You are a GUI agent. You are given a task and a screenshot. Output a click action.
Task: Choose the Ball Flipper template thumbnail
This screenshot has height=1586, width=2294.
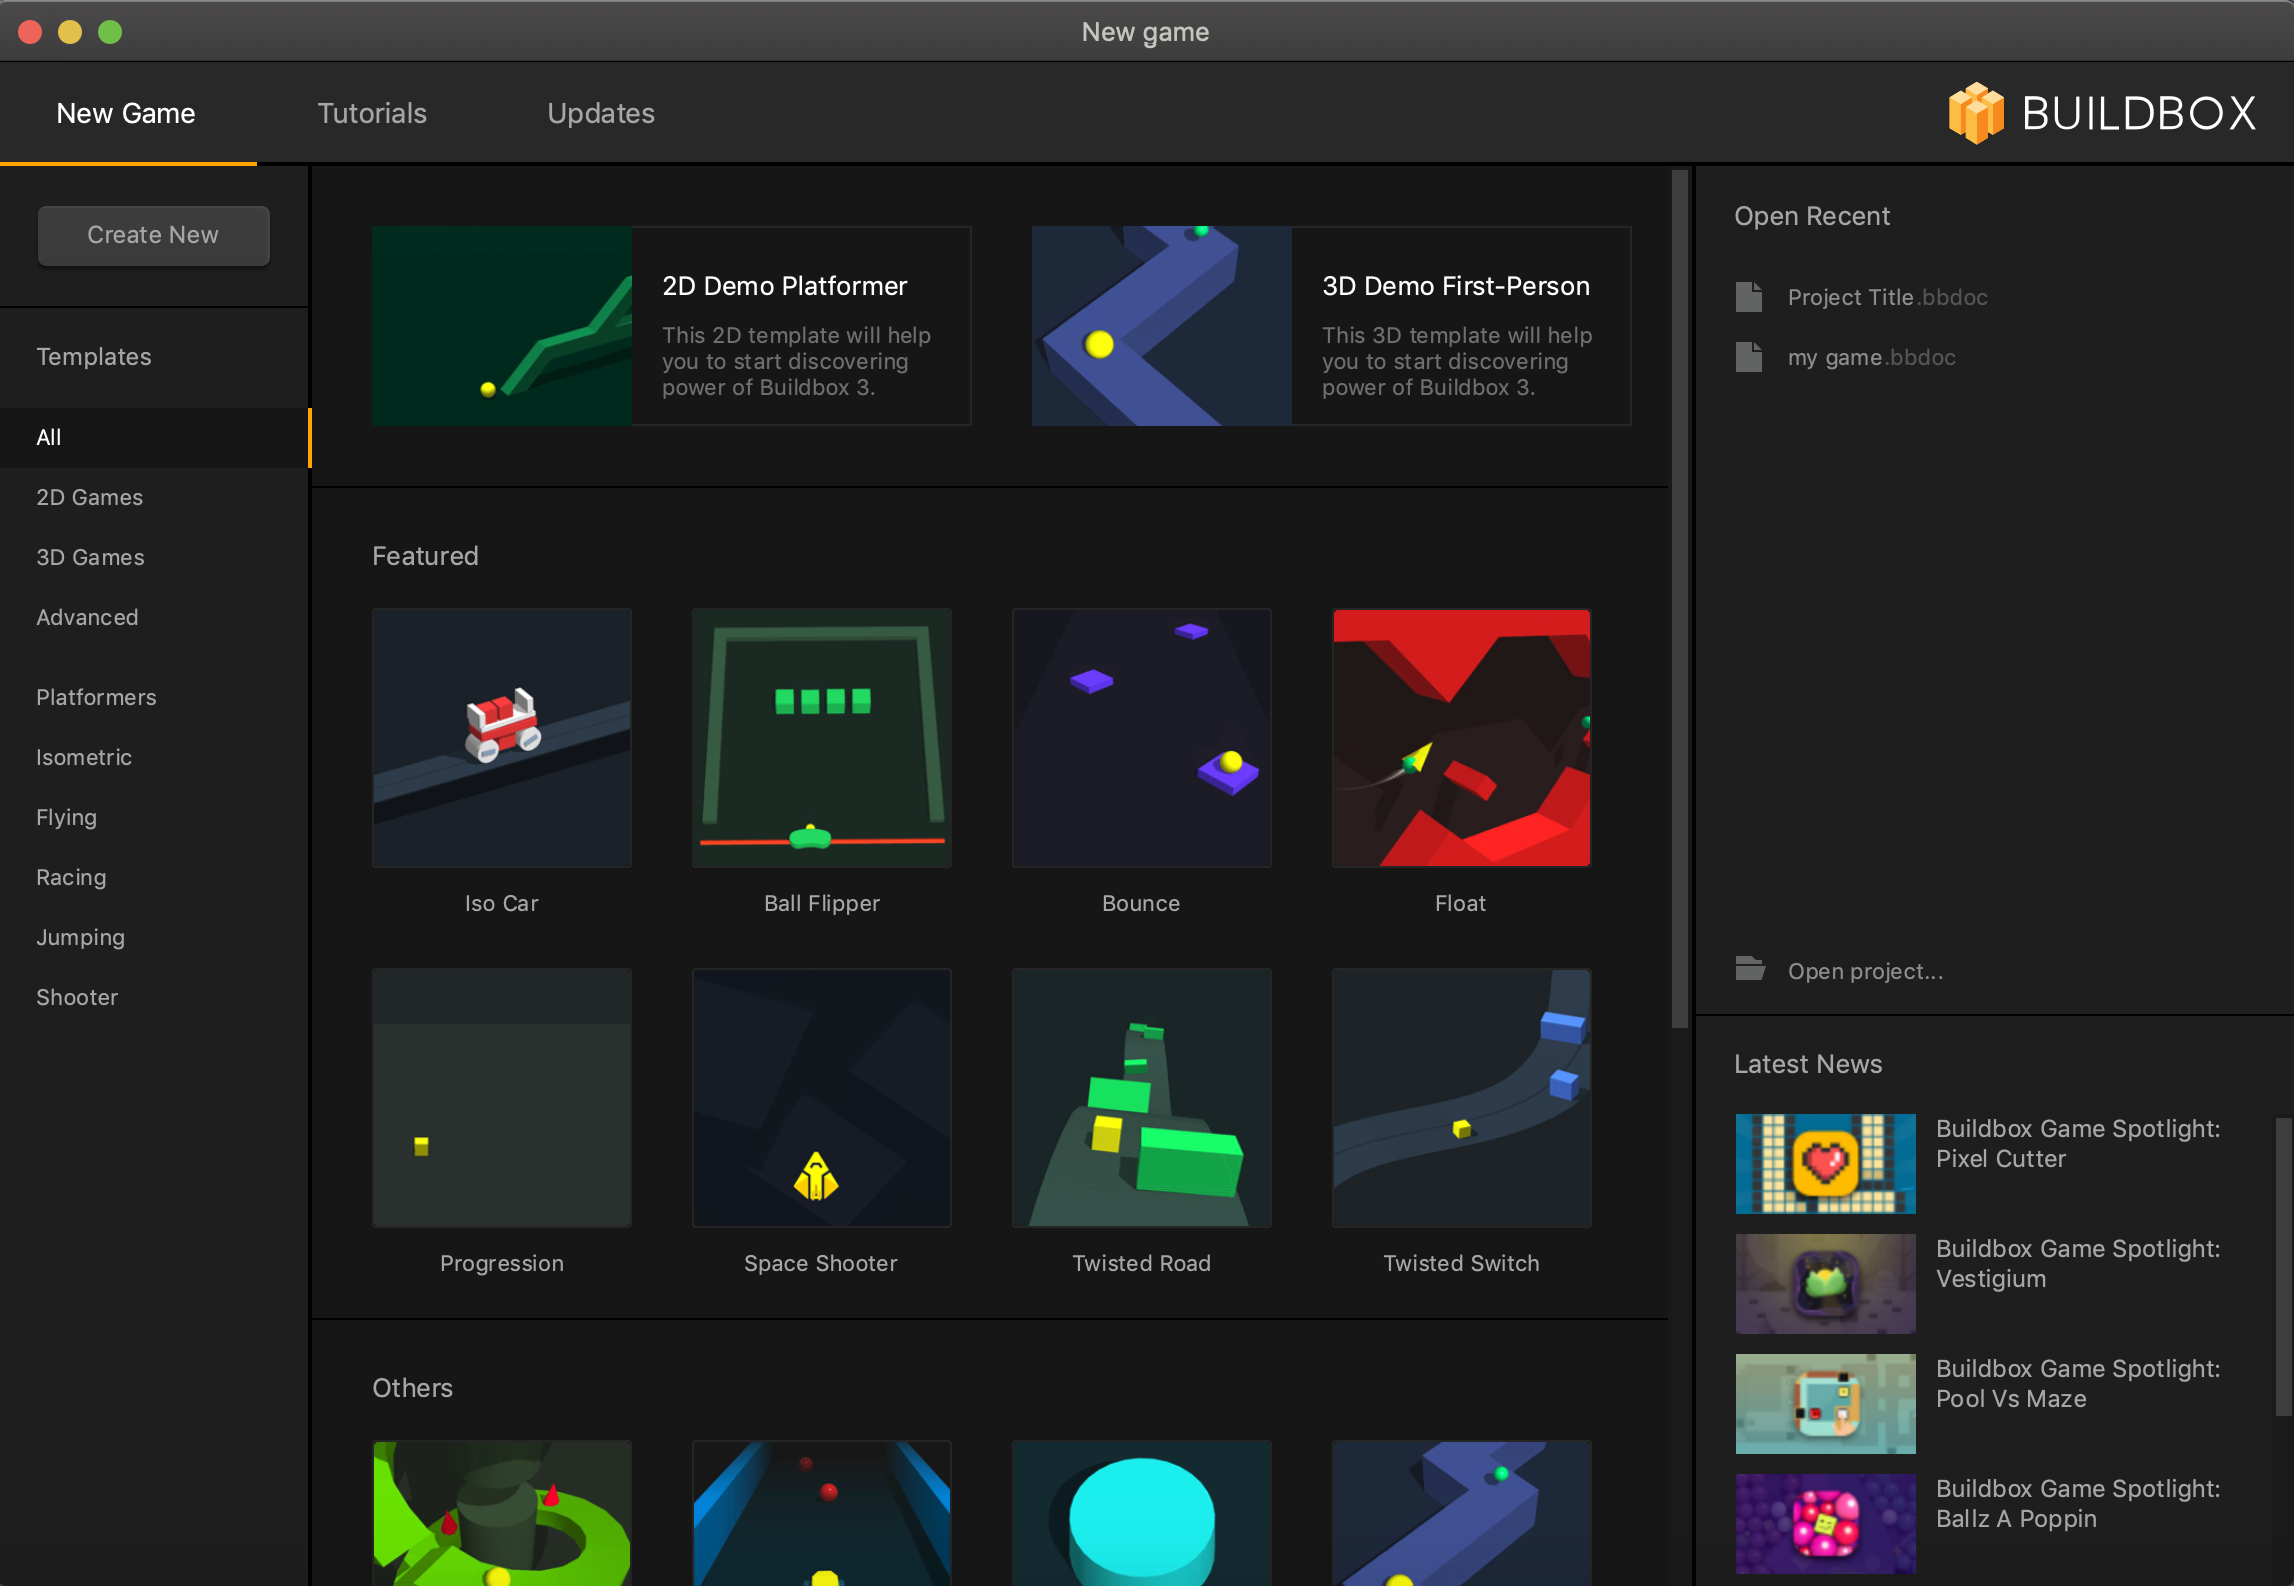822,737
